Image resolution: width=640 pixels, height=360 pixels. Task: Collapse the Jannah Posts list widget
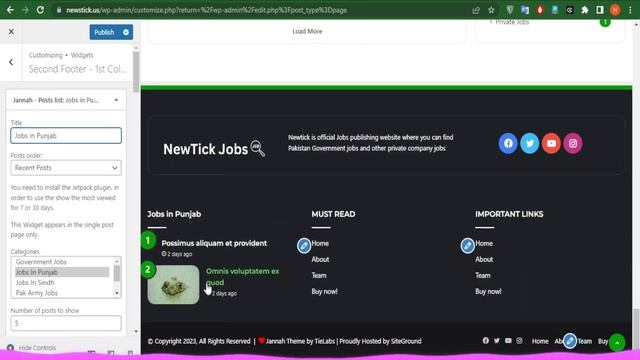pos(116,100)
